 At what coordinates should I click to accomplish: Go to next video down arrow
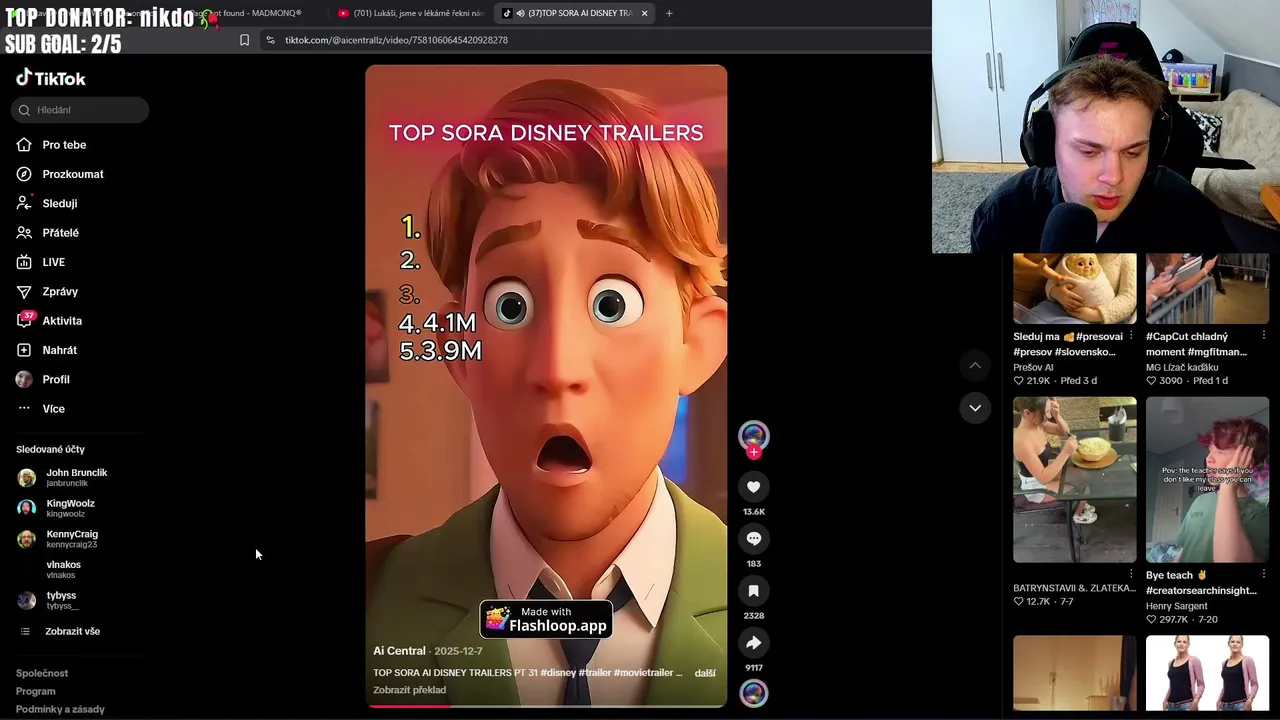click(975, 408)
